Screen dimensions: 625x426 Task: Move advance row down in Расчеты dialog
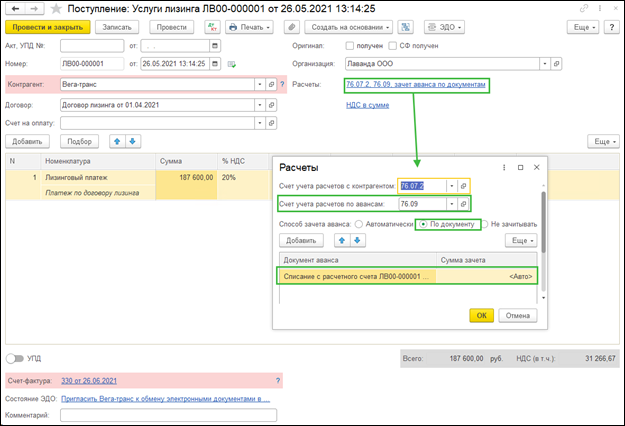coord(357,240)
